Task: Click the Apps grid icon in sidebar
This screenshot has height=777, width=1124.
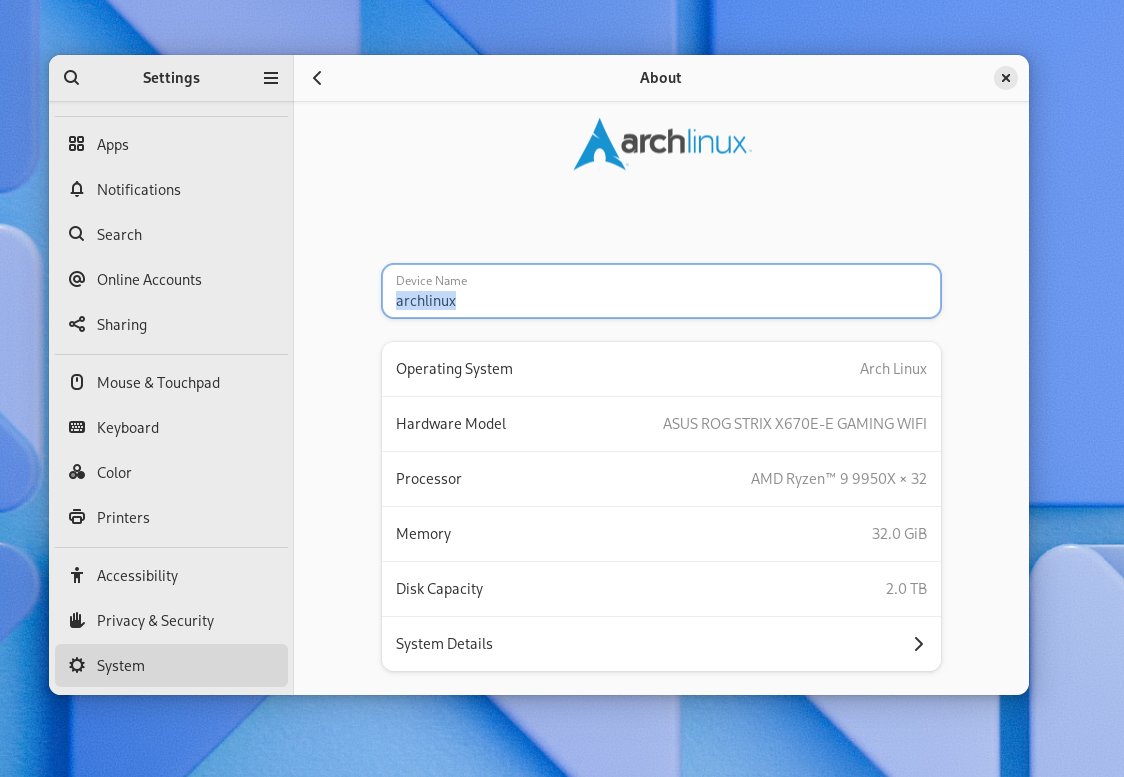Action: [x=77, y=144]
